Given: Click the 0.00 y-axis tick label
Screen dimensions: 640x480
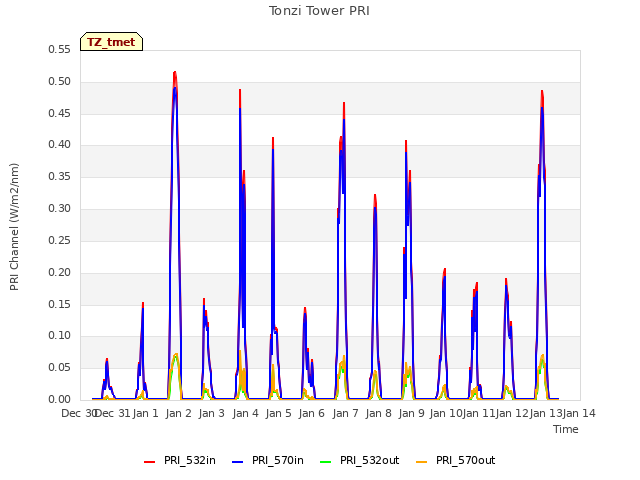Looking at the screenshot, I should click(x=59, y=399).
